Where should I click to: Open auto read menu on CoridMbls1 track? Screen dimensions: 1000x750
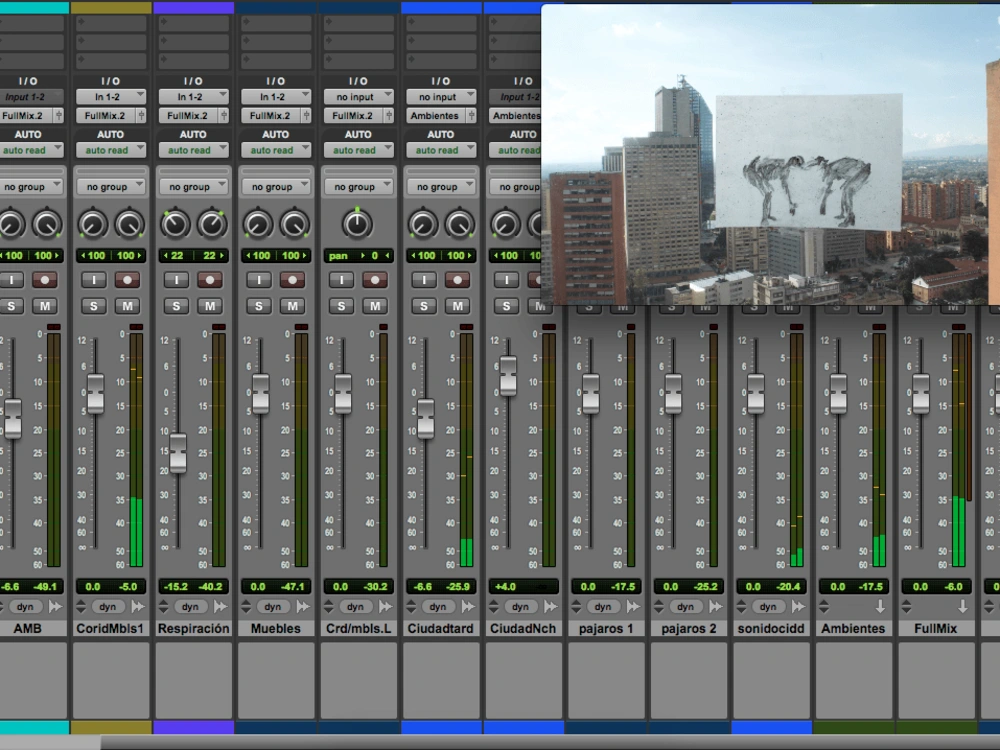pos(111,151)
